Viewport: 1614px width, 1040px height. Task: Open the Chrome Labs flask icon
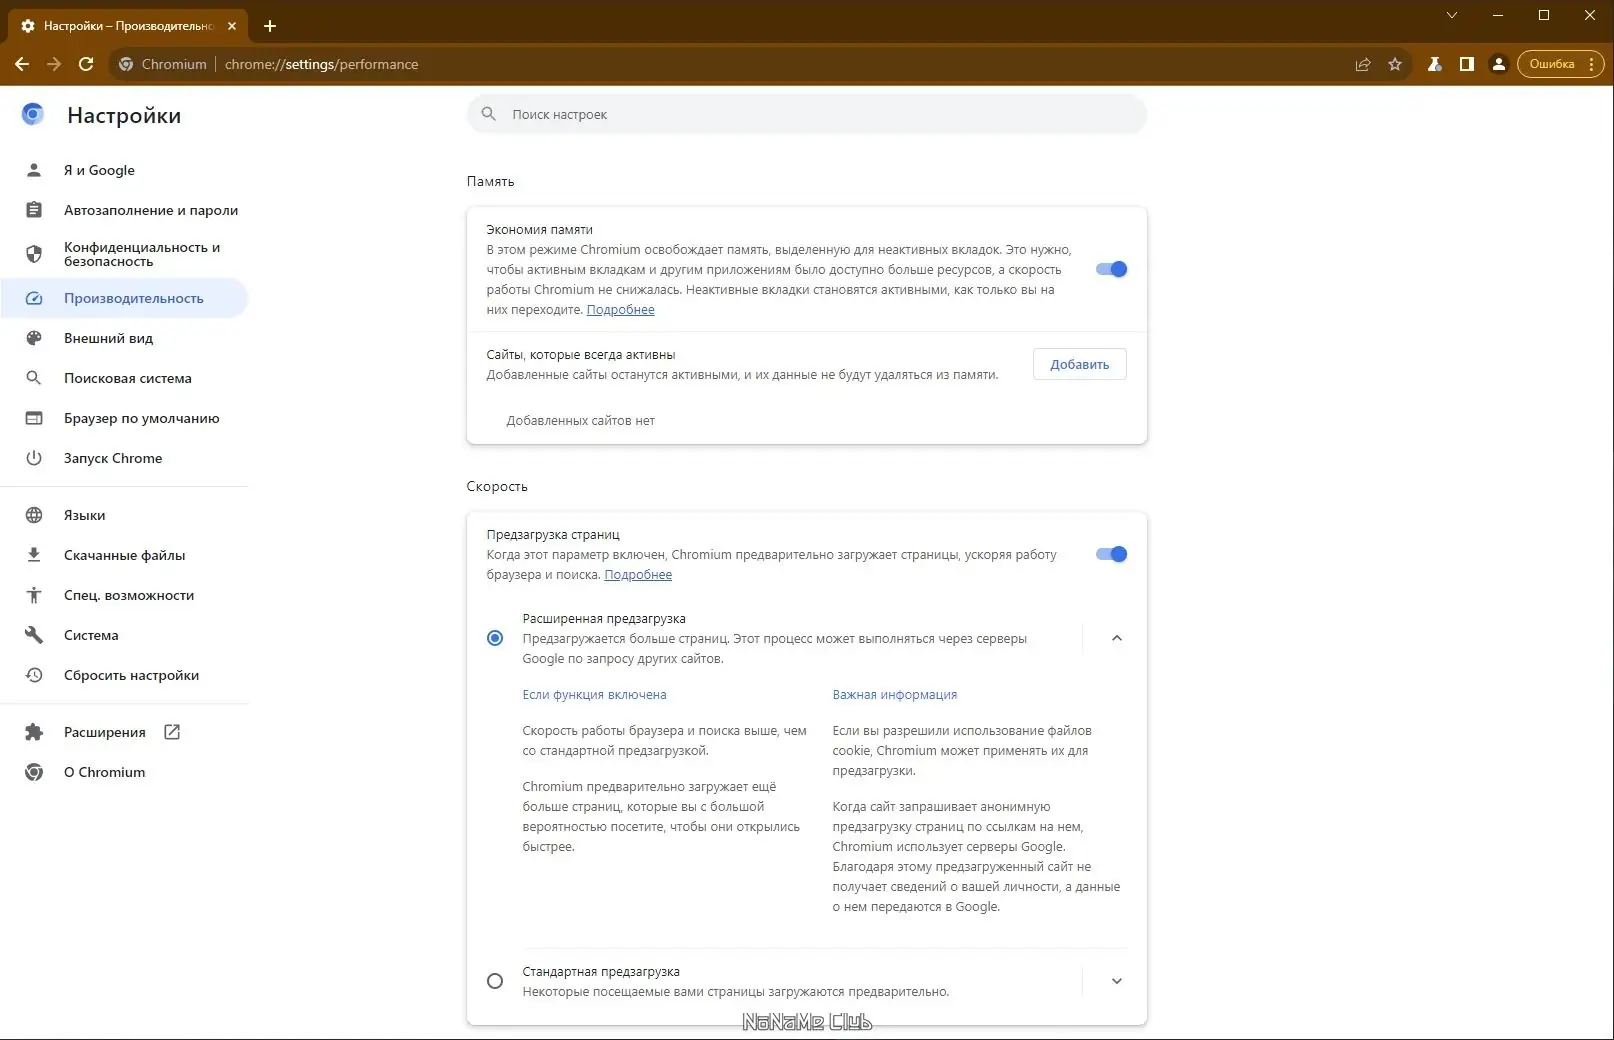pyautogui.click(x=1434, y=64)
